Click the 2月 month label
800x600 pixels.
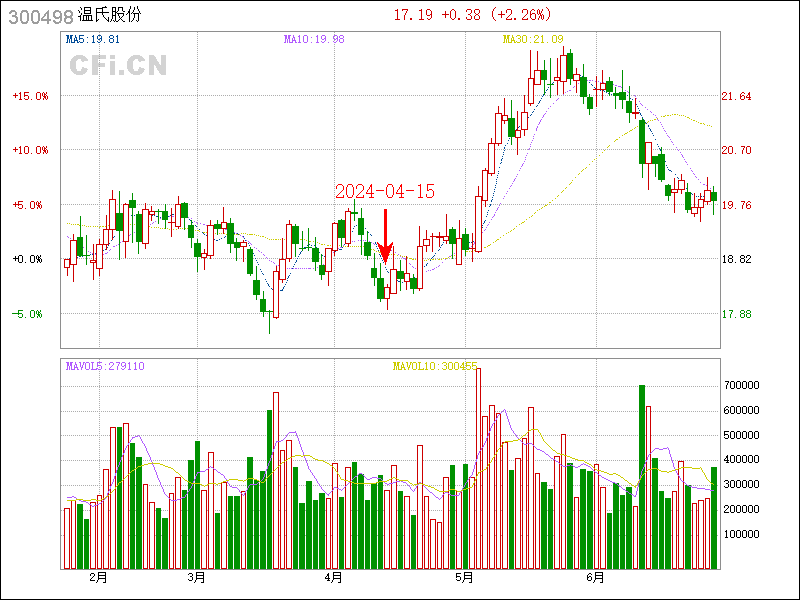click(x=98, y=578)
